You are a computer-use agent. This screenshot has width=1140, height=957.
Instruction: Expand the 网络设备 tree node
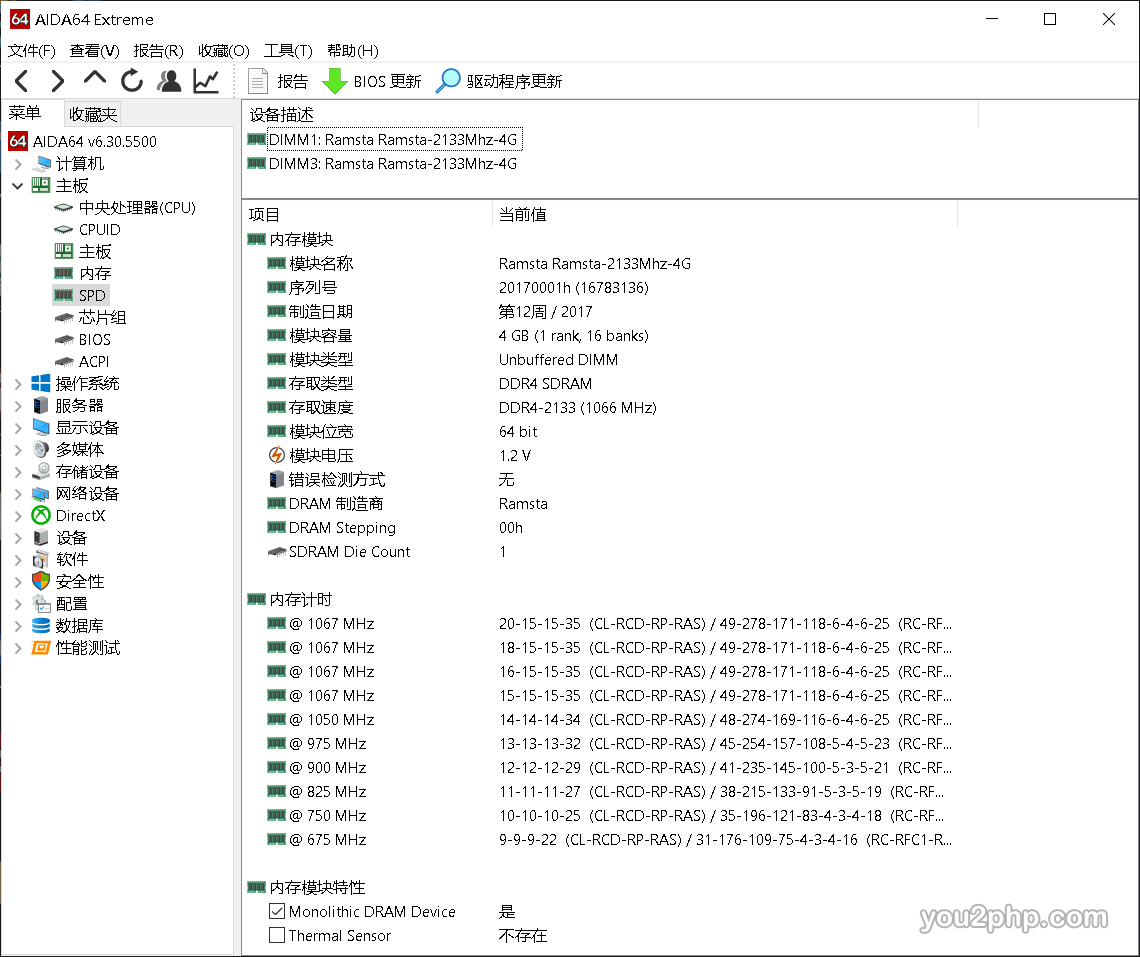18,494
